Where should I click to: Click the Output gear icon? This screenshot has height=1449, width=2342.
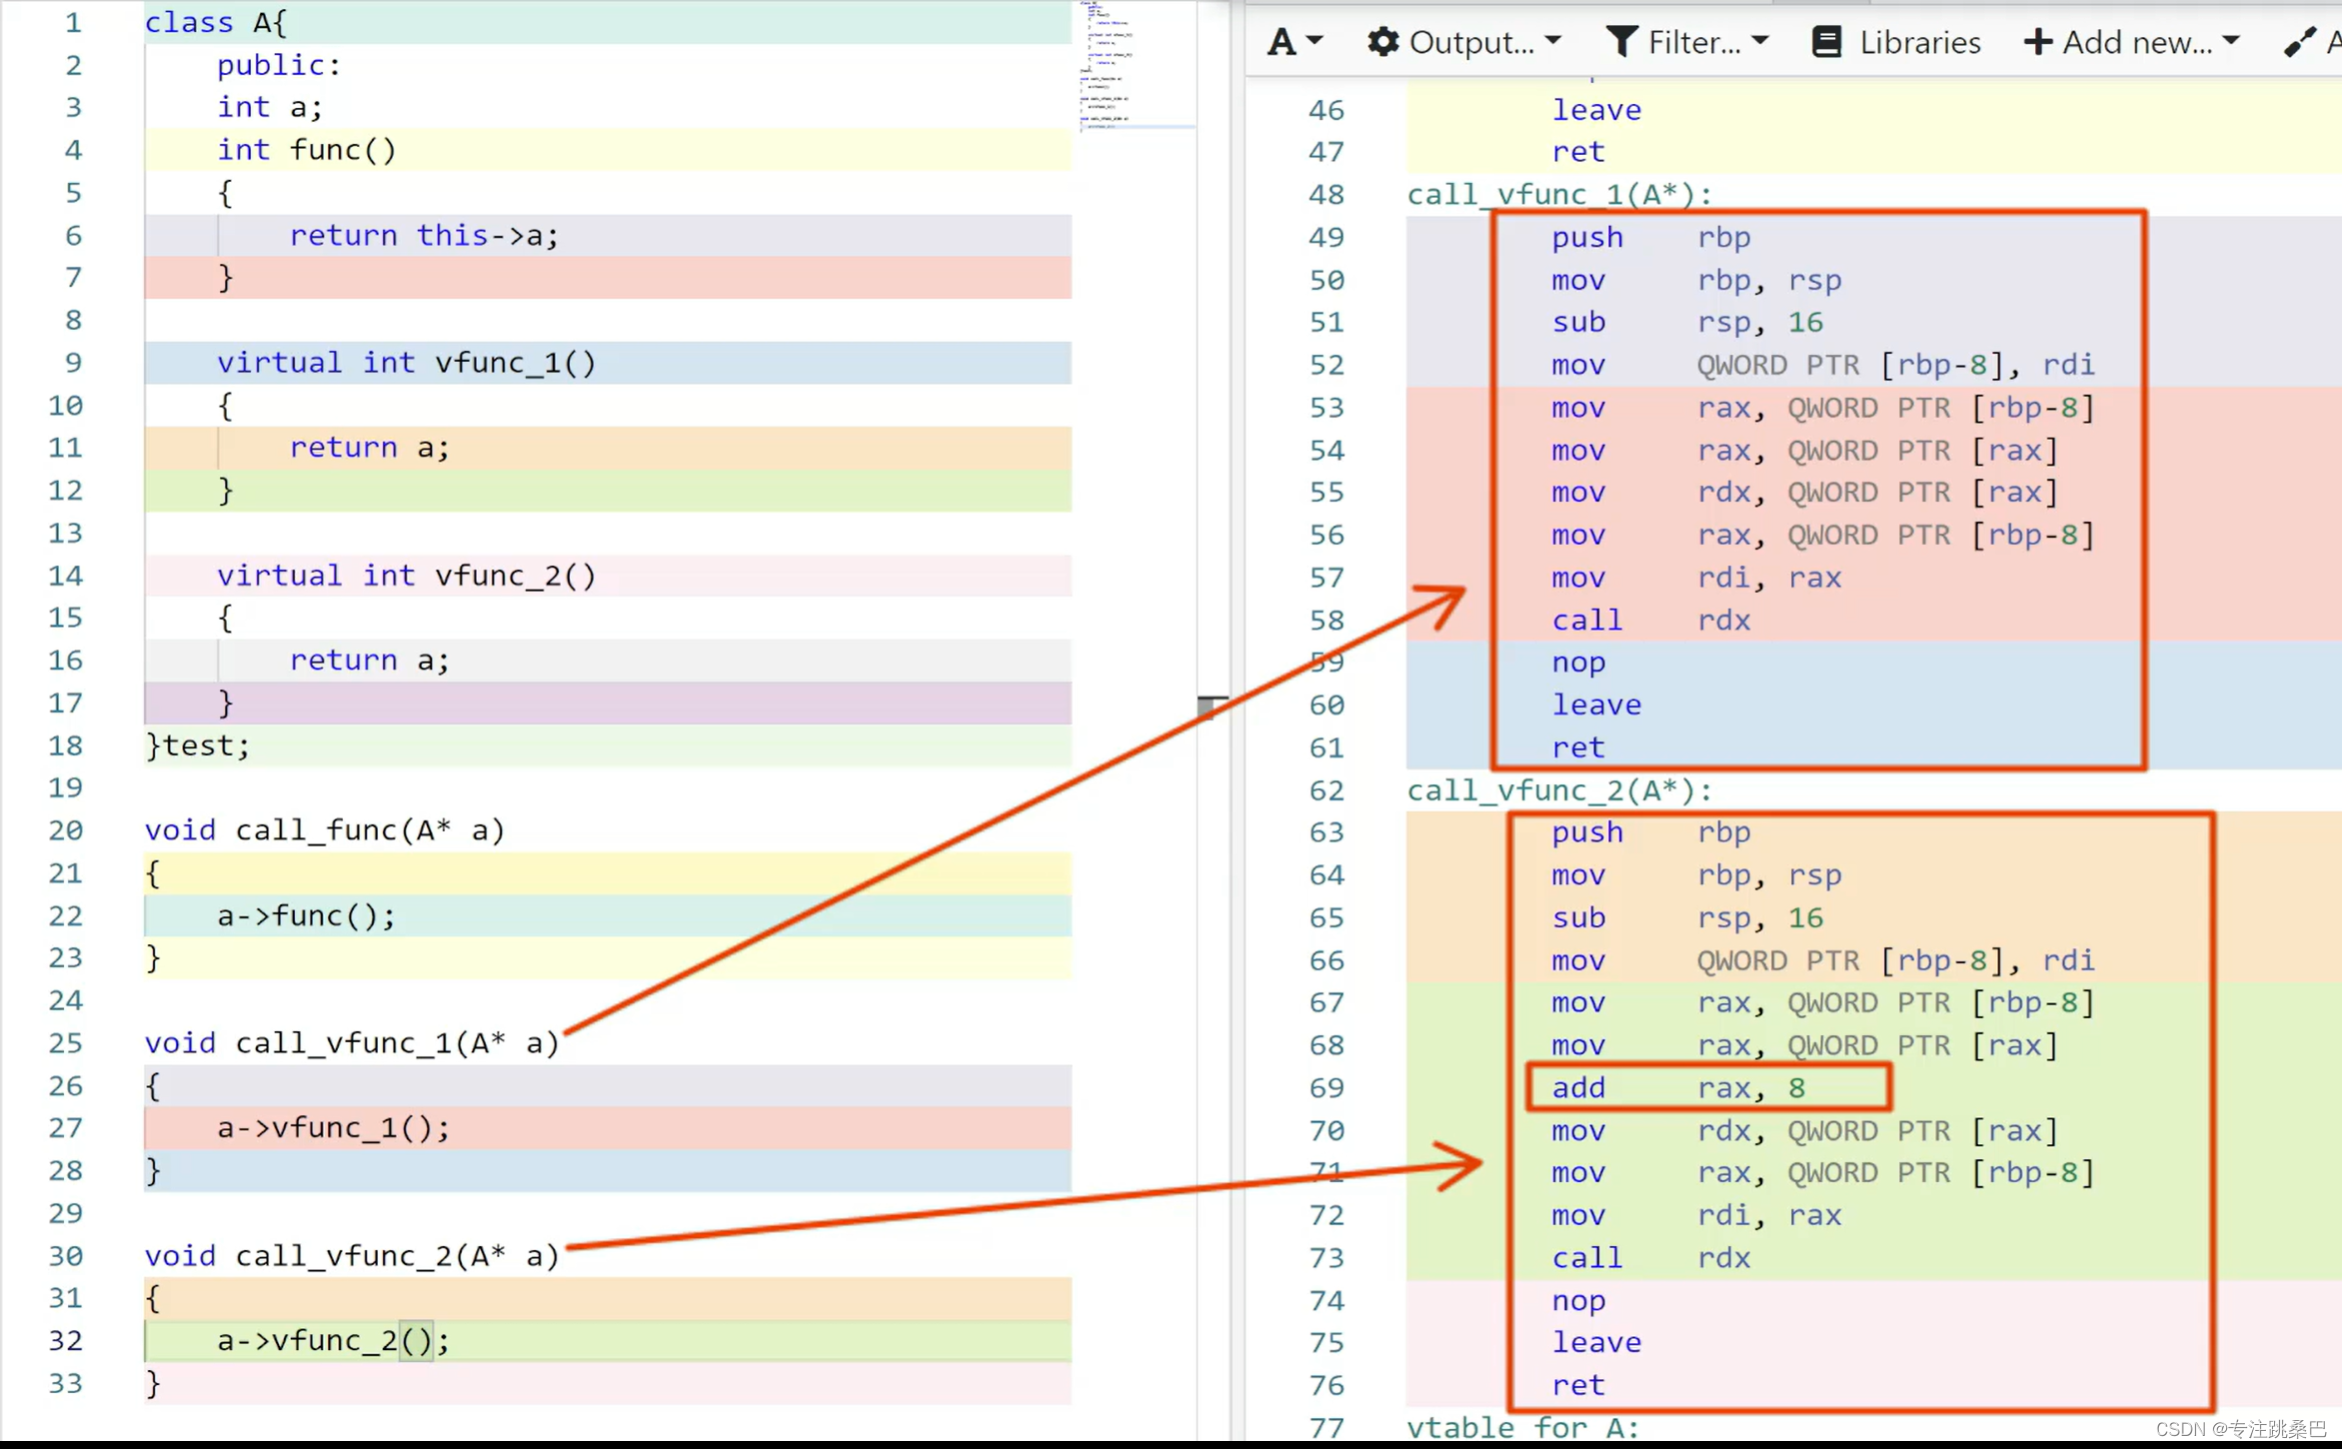click(1383, 42)
